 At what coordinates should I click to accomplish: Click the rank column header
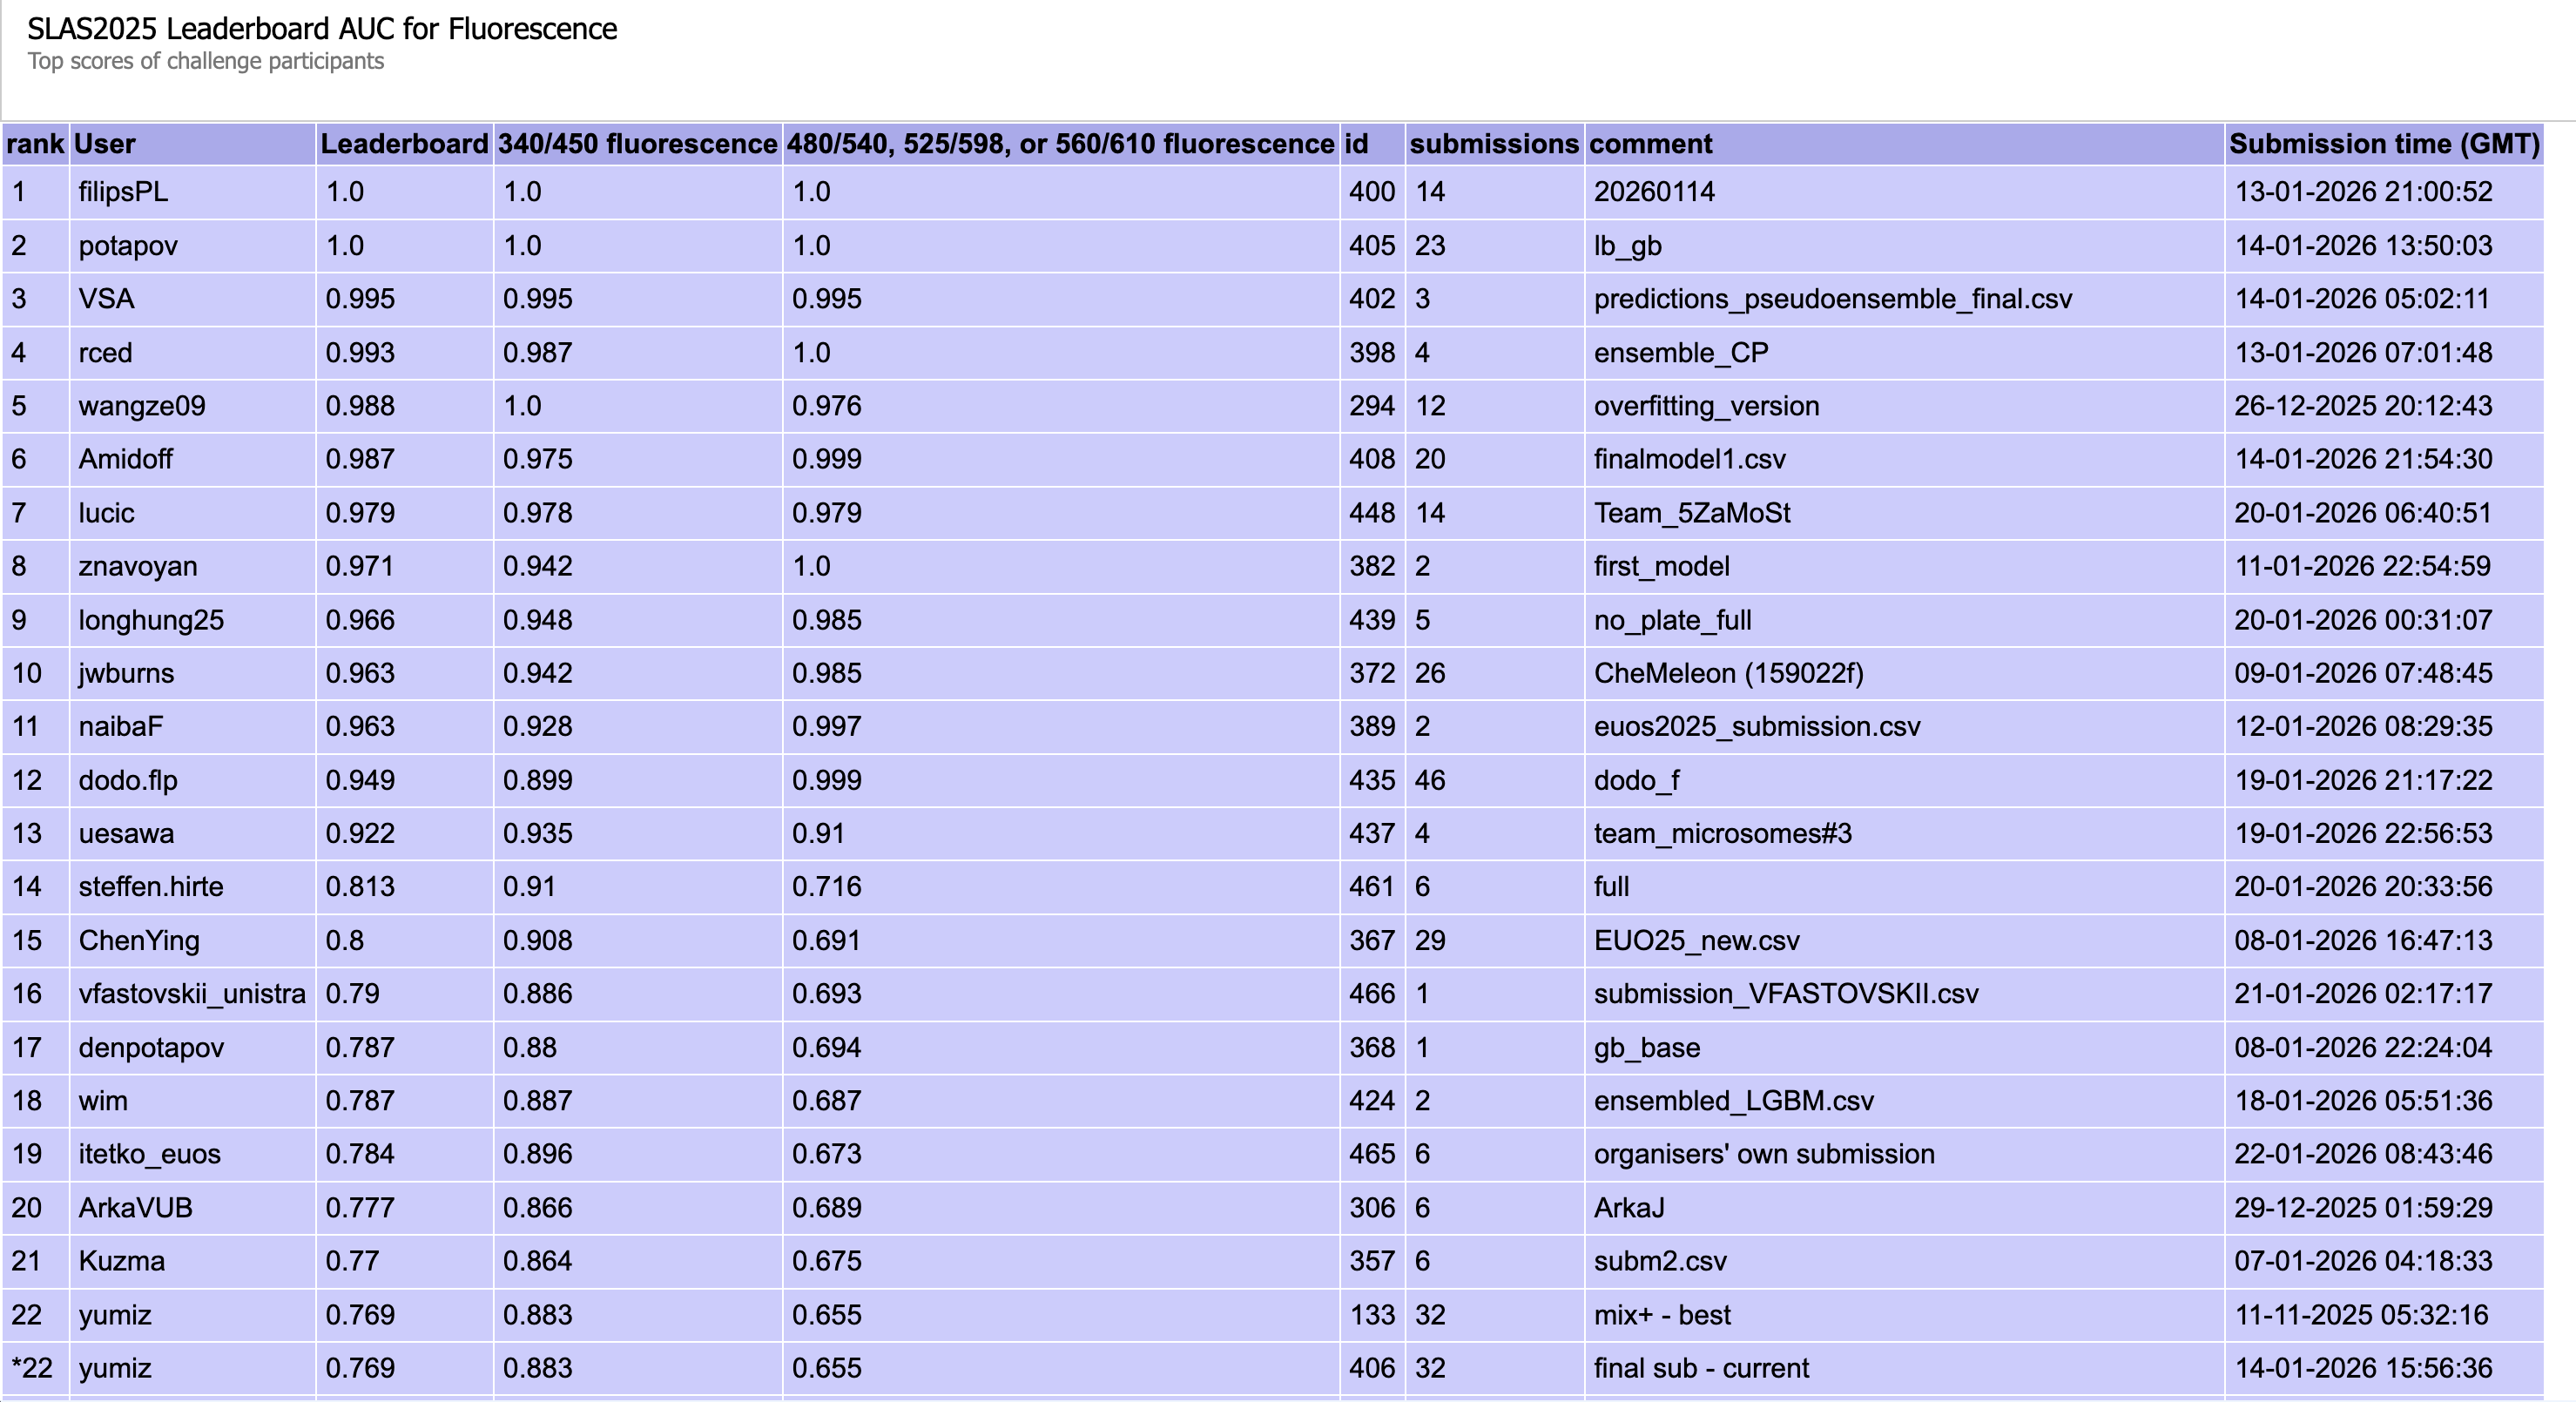click(x=35, y=144)
